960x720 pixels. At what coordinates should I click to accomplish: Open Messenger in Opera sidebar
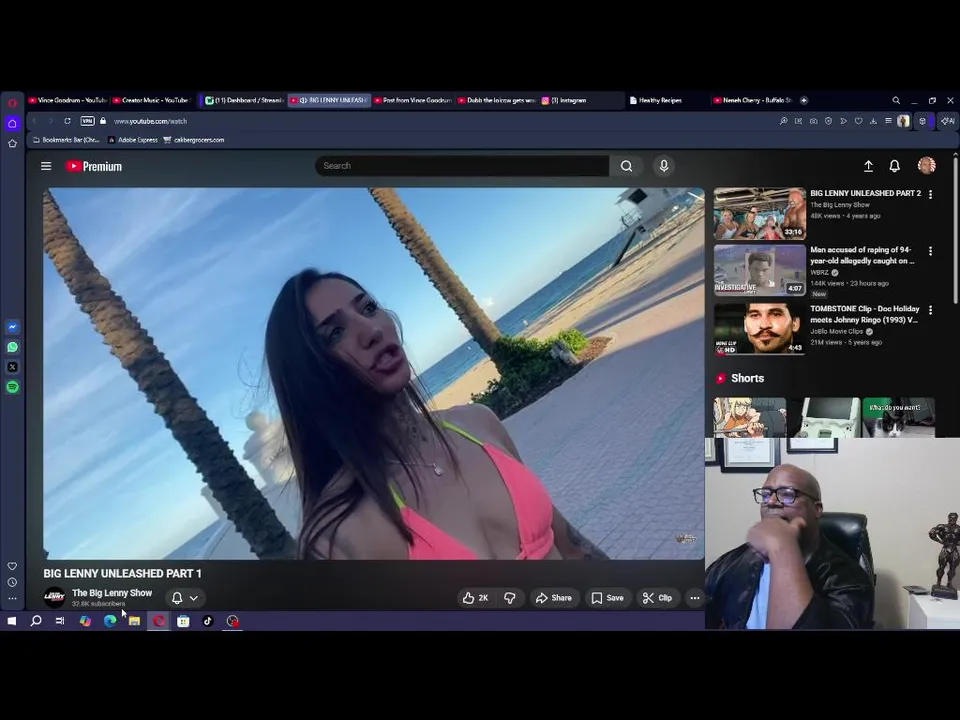coord(12,327)
